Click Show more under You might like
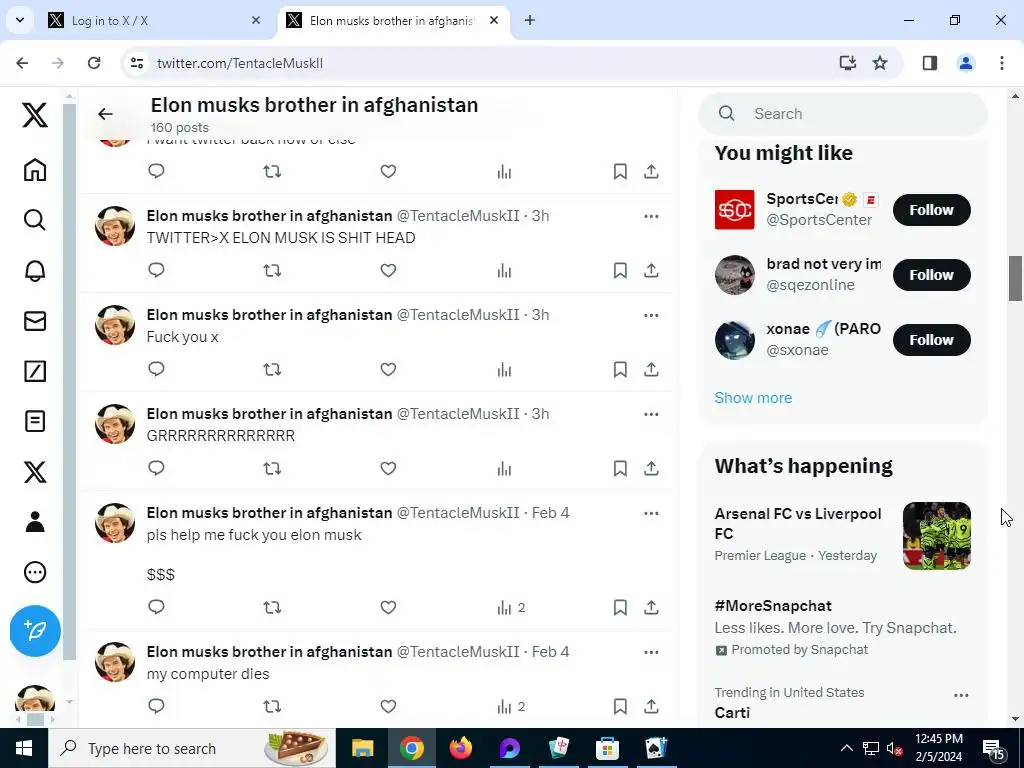This screenshot has width=1024, height=768. (753, 398)
